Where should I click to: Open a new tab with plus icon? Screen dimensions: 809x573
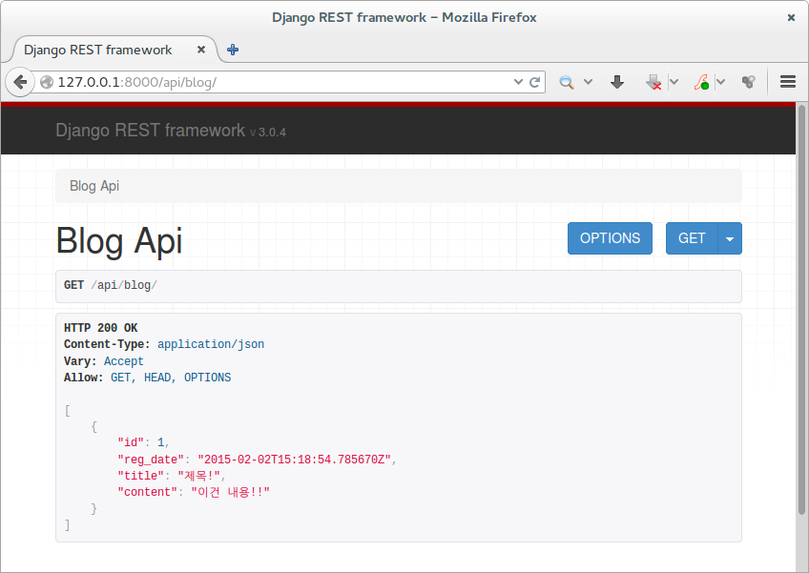coord(233,50)
